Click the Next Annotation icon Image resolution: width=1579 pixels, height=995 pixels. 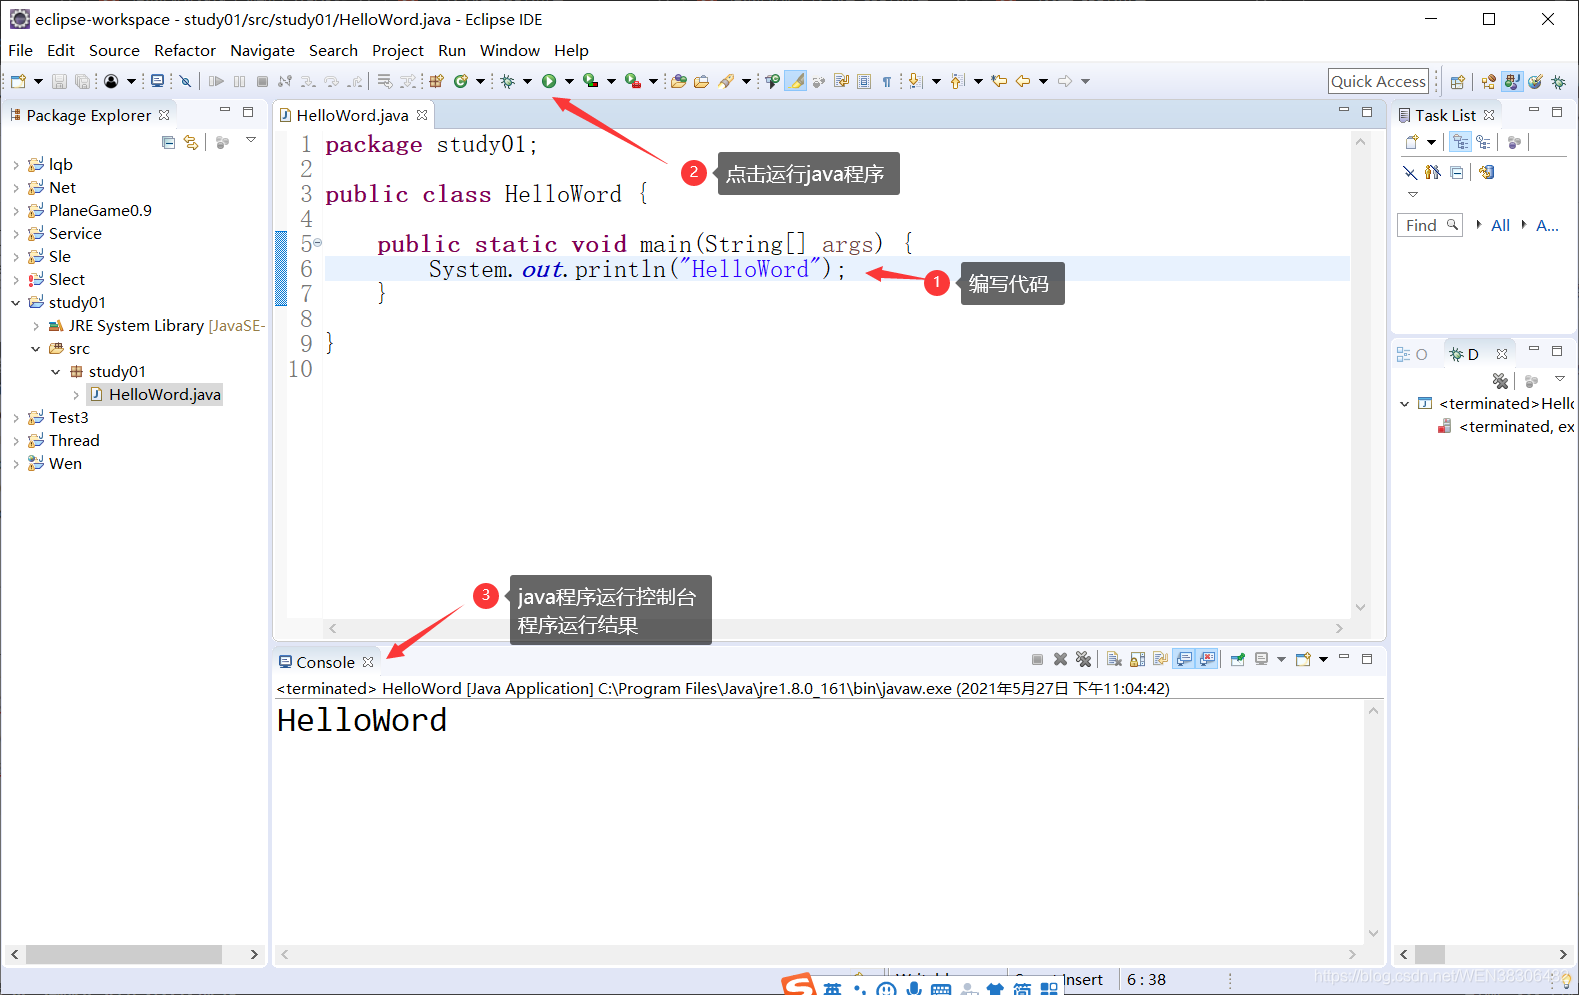click(915, 81)
